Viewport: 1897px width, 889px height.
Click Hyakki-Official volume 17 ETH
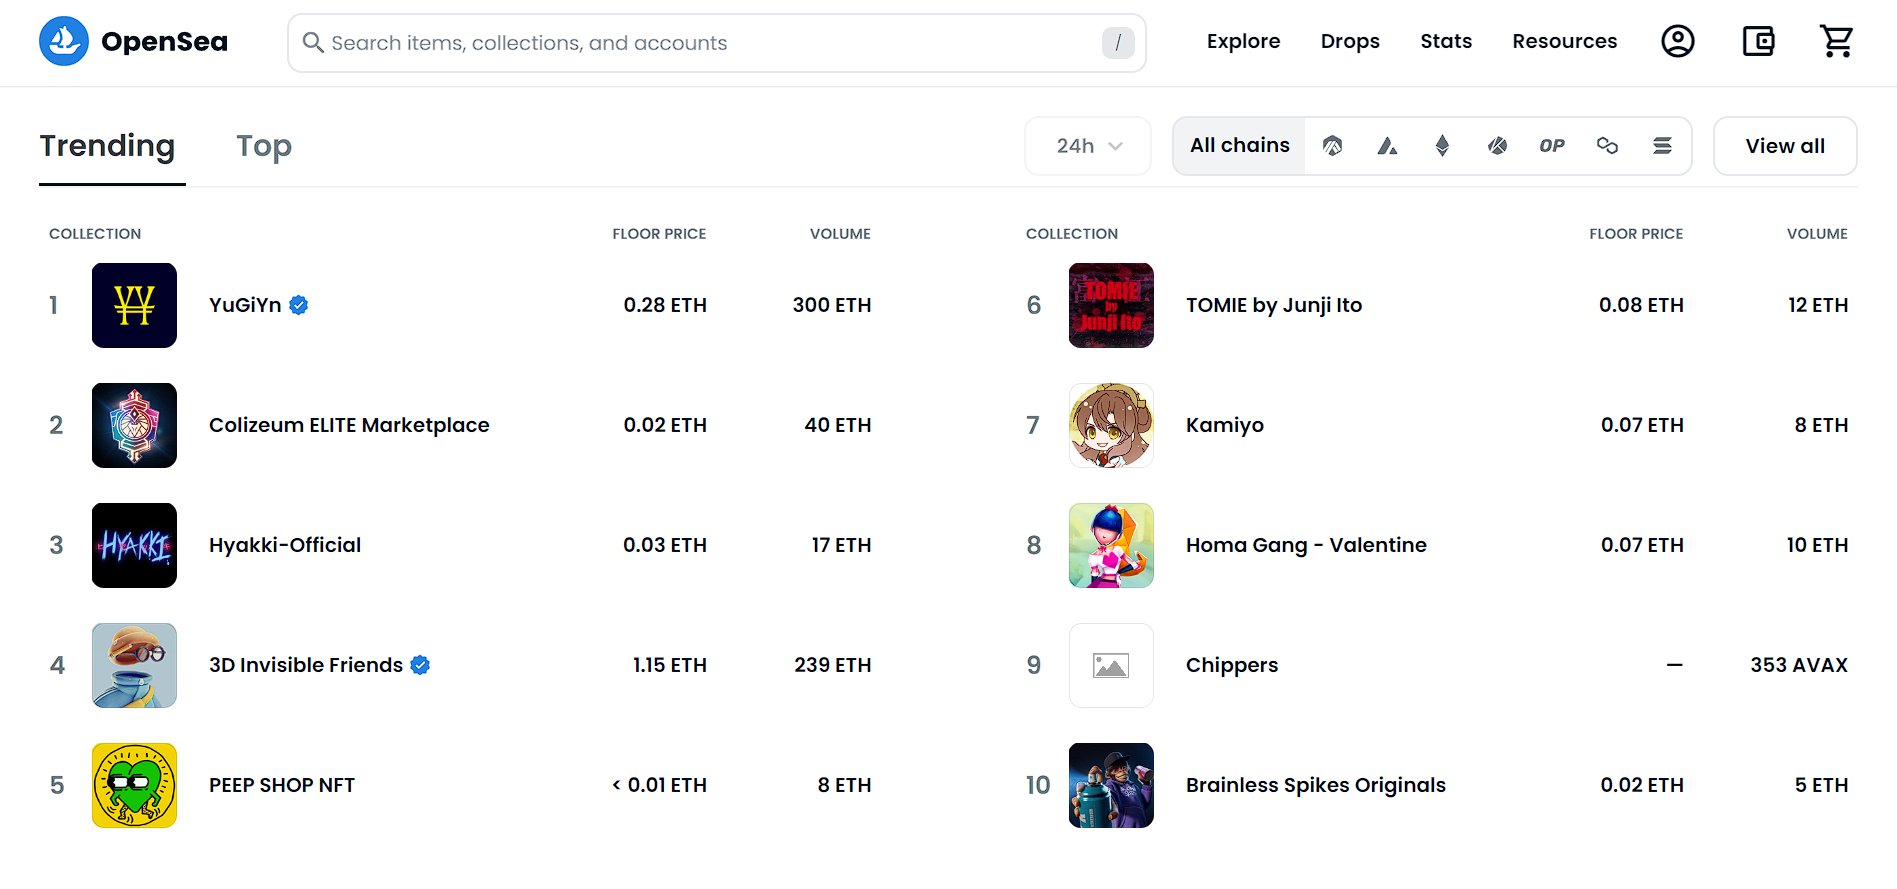(x=841, y=545)
